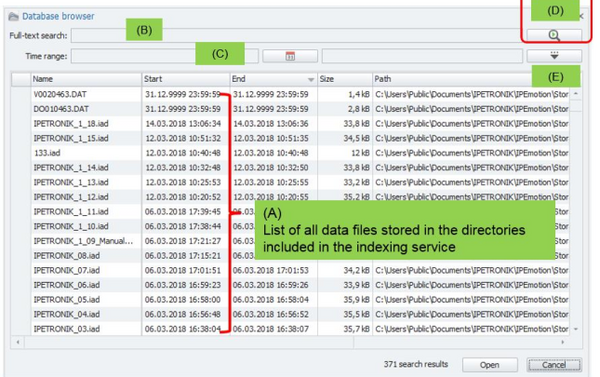Click the Open button
The width and height of the screenshot is (600, 377).
(490, 365)
